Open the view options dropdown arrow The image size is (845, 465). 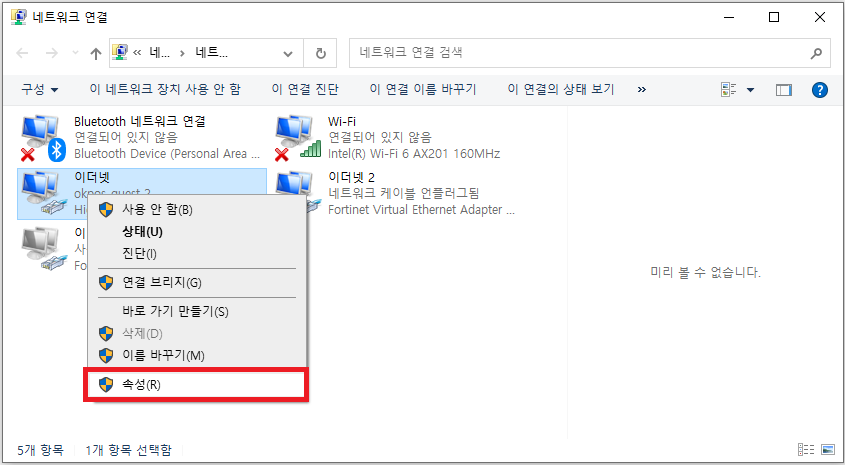click(750, 90)
